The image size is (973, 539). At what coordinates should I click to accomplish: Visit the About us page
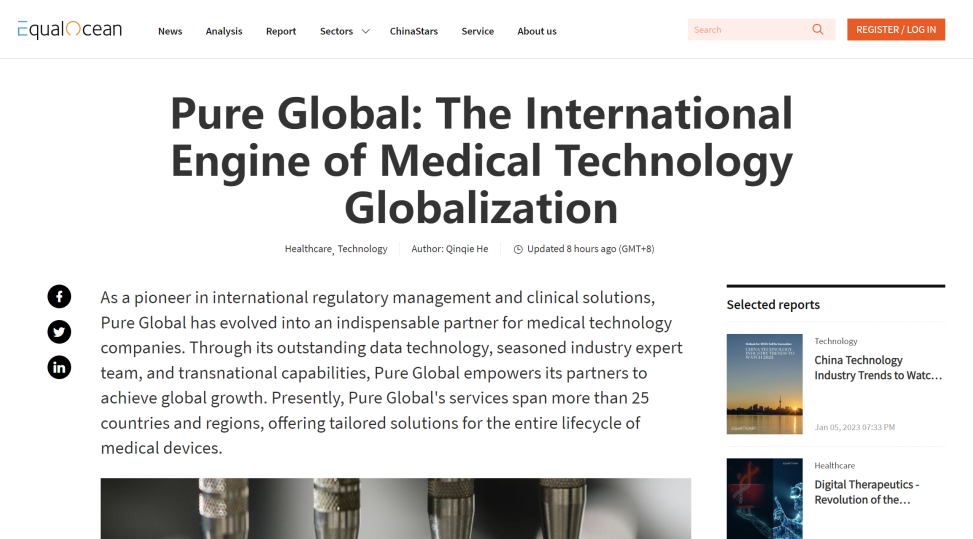point(537,31)
